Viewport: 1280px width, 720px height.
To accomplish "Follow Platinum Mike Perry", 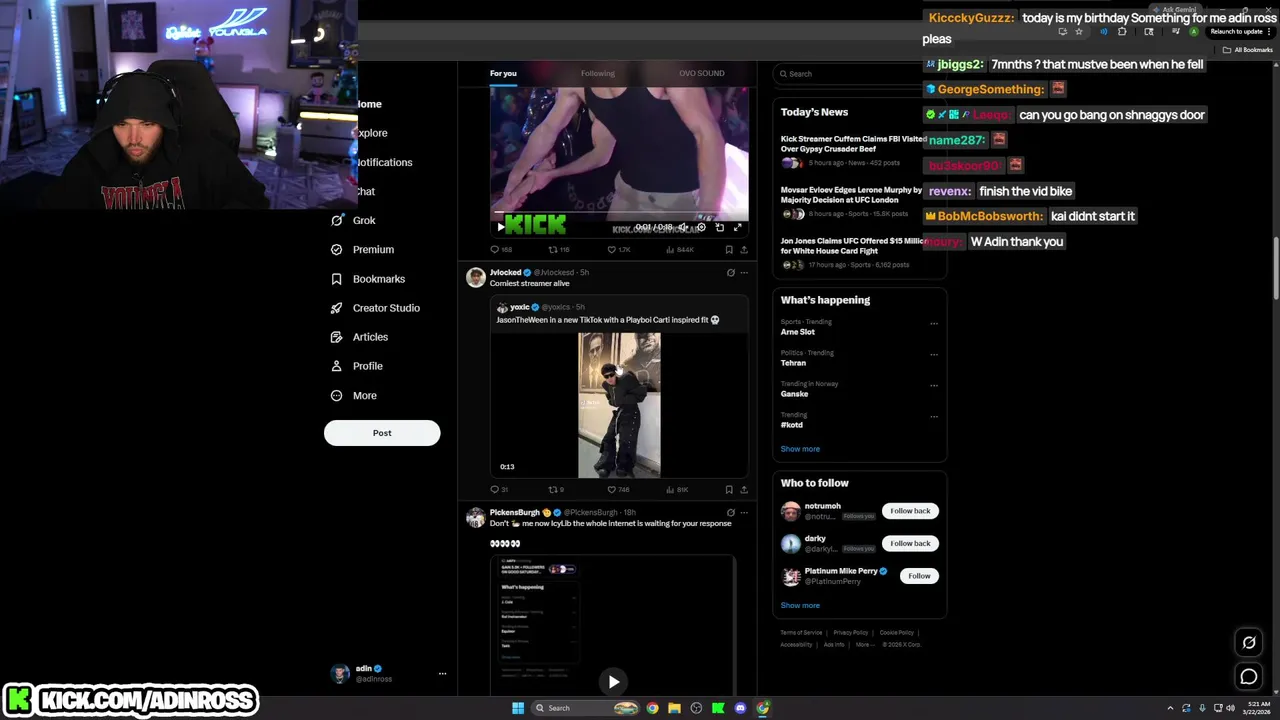I will [919, 576].
